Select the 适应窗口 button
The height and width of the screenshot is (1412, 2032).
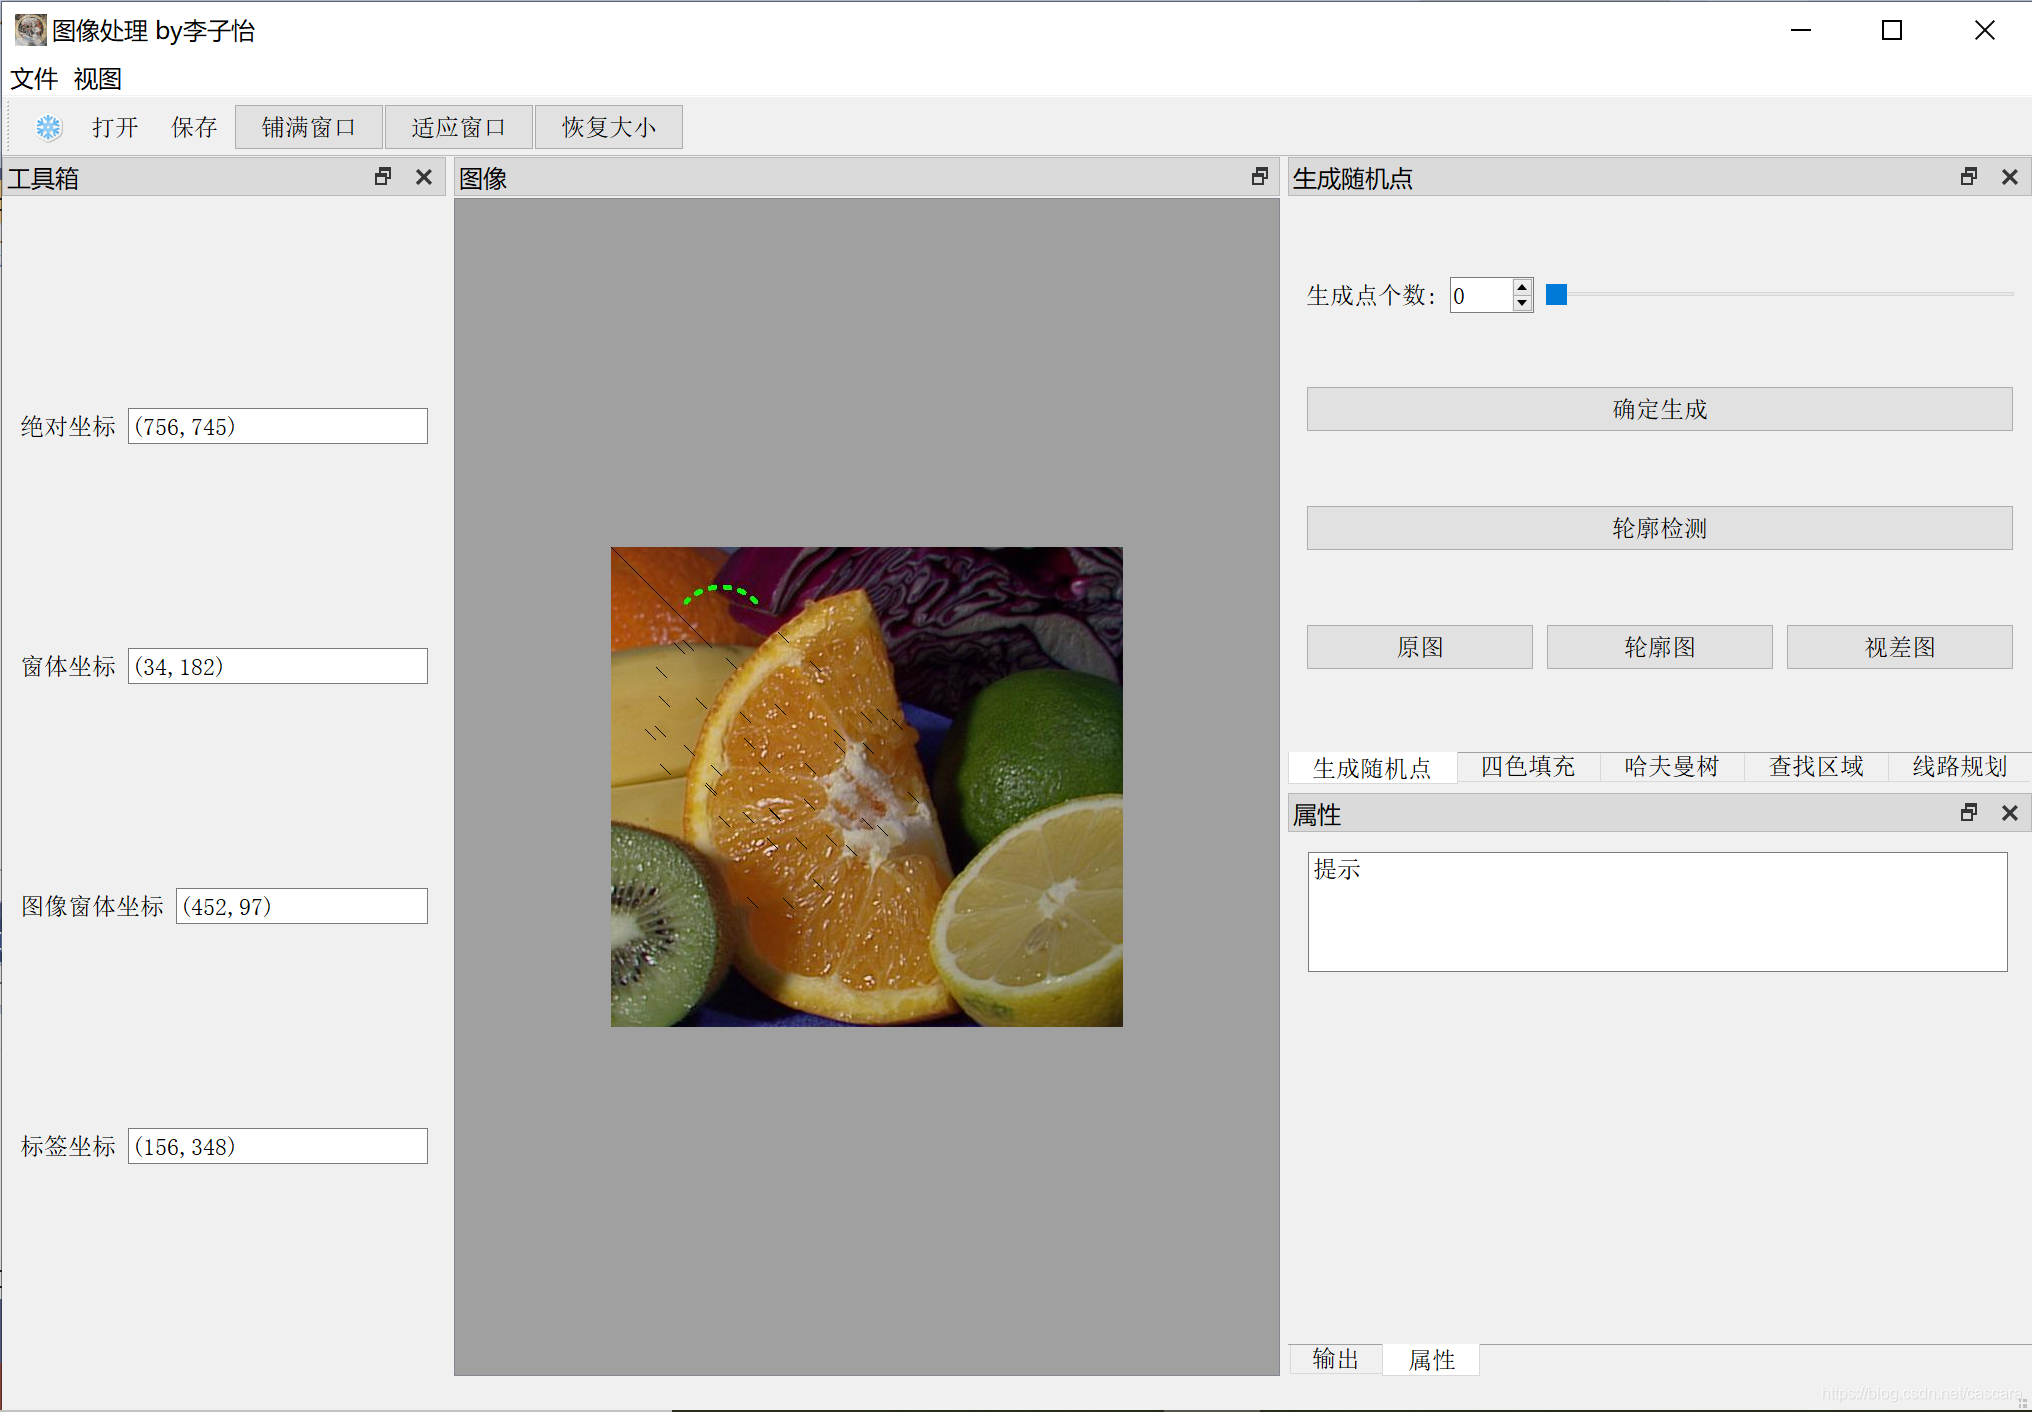459,127
